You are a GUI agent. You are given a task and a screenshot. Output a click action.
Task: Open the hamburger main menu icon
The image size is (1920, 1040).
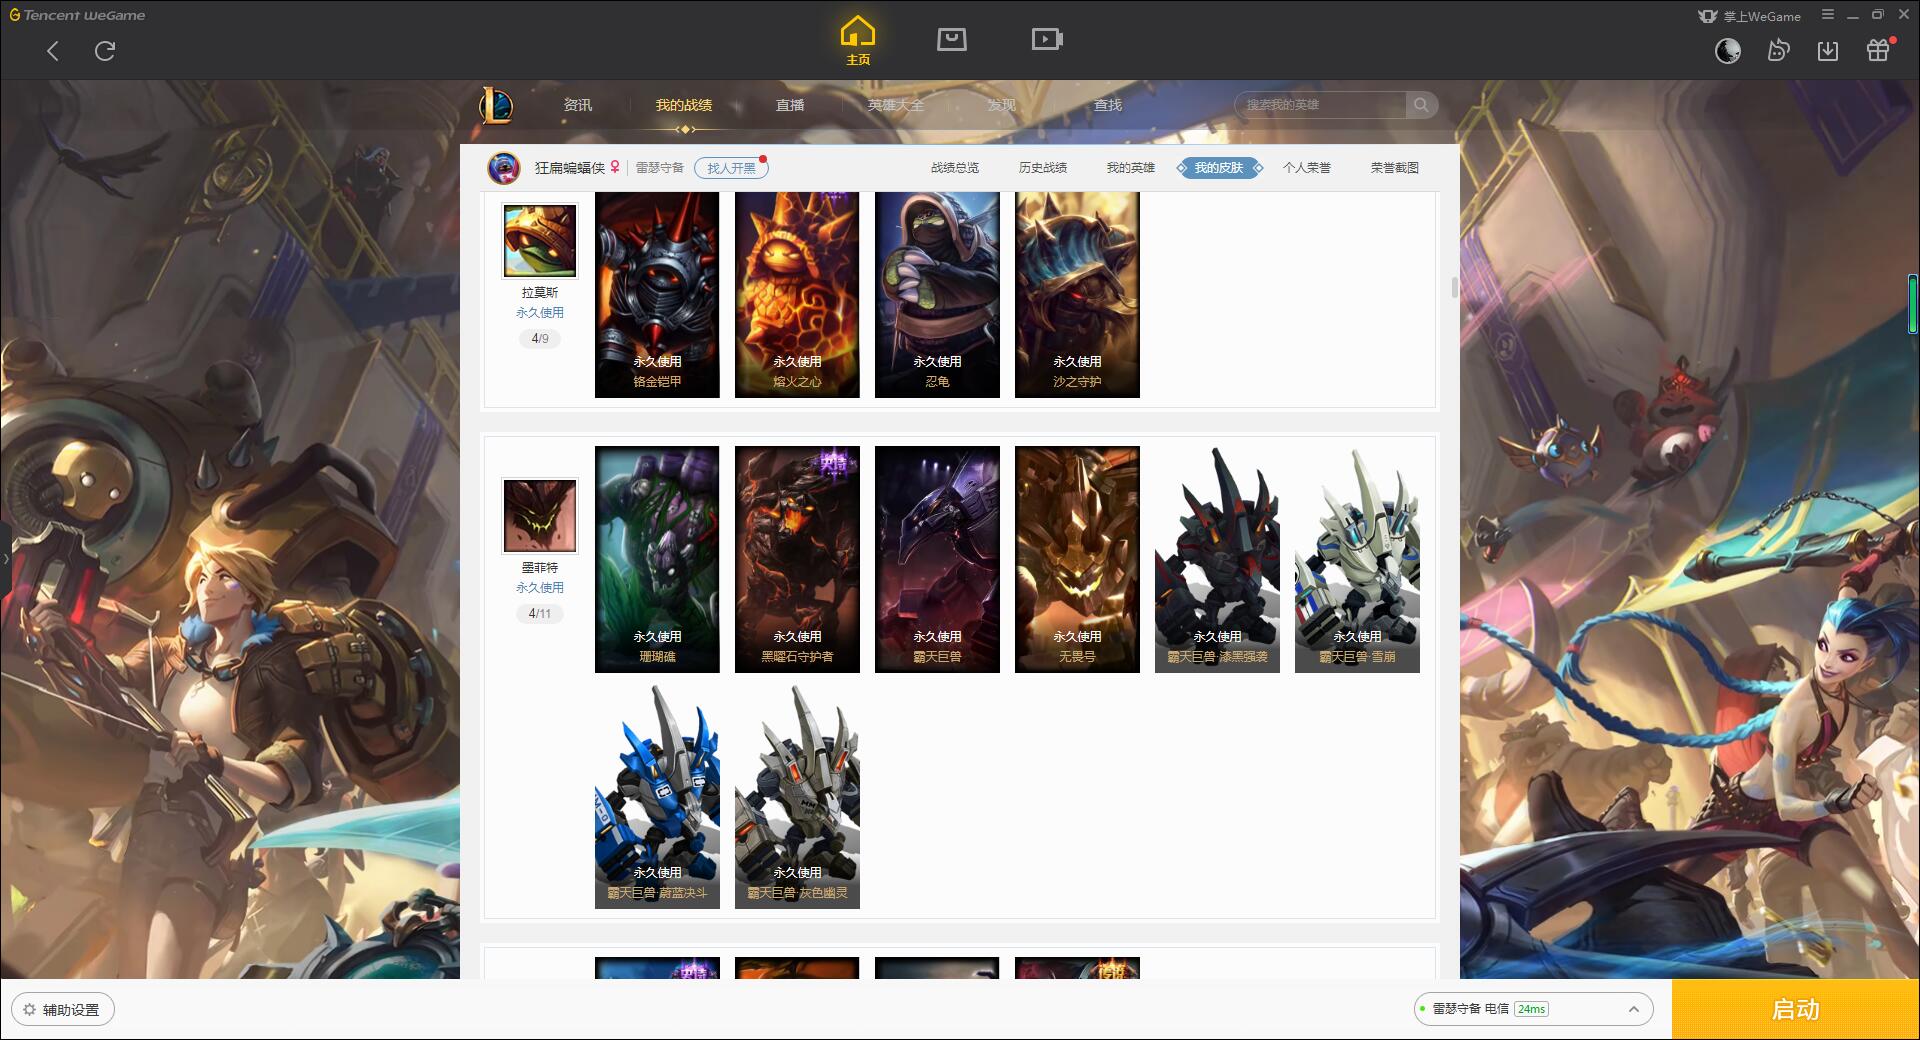point(1828,15)
